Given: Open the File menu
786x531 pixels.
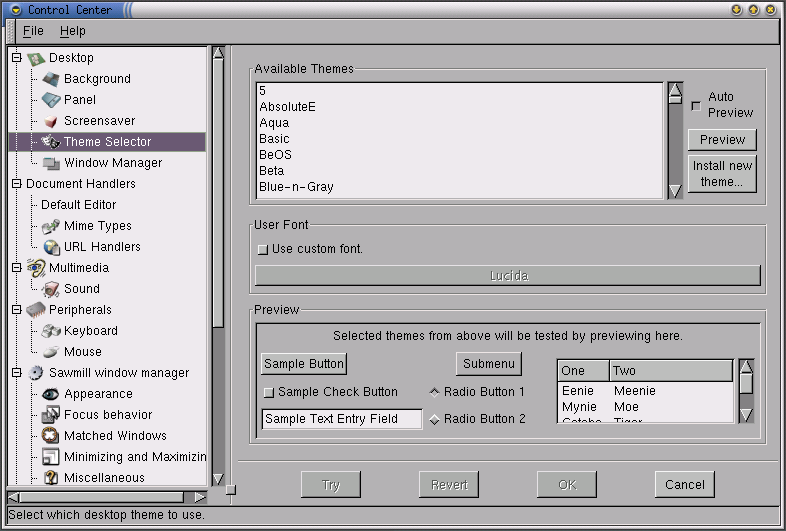Looking at the screenshot, I should click(33, 32).
